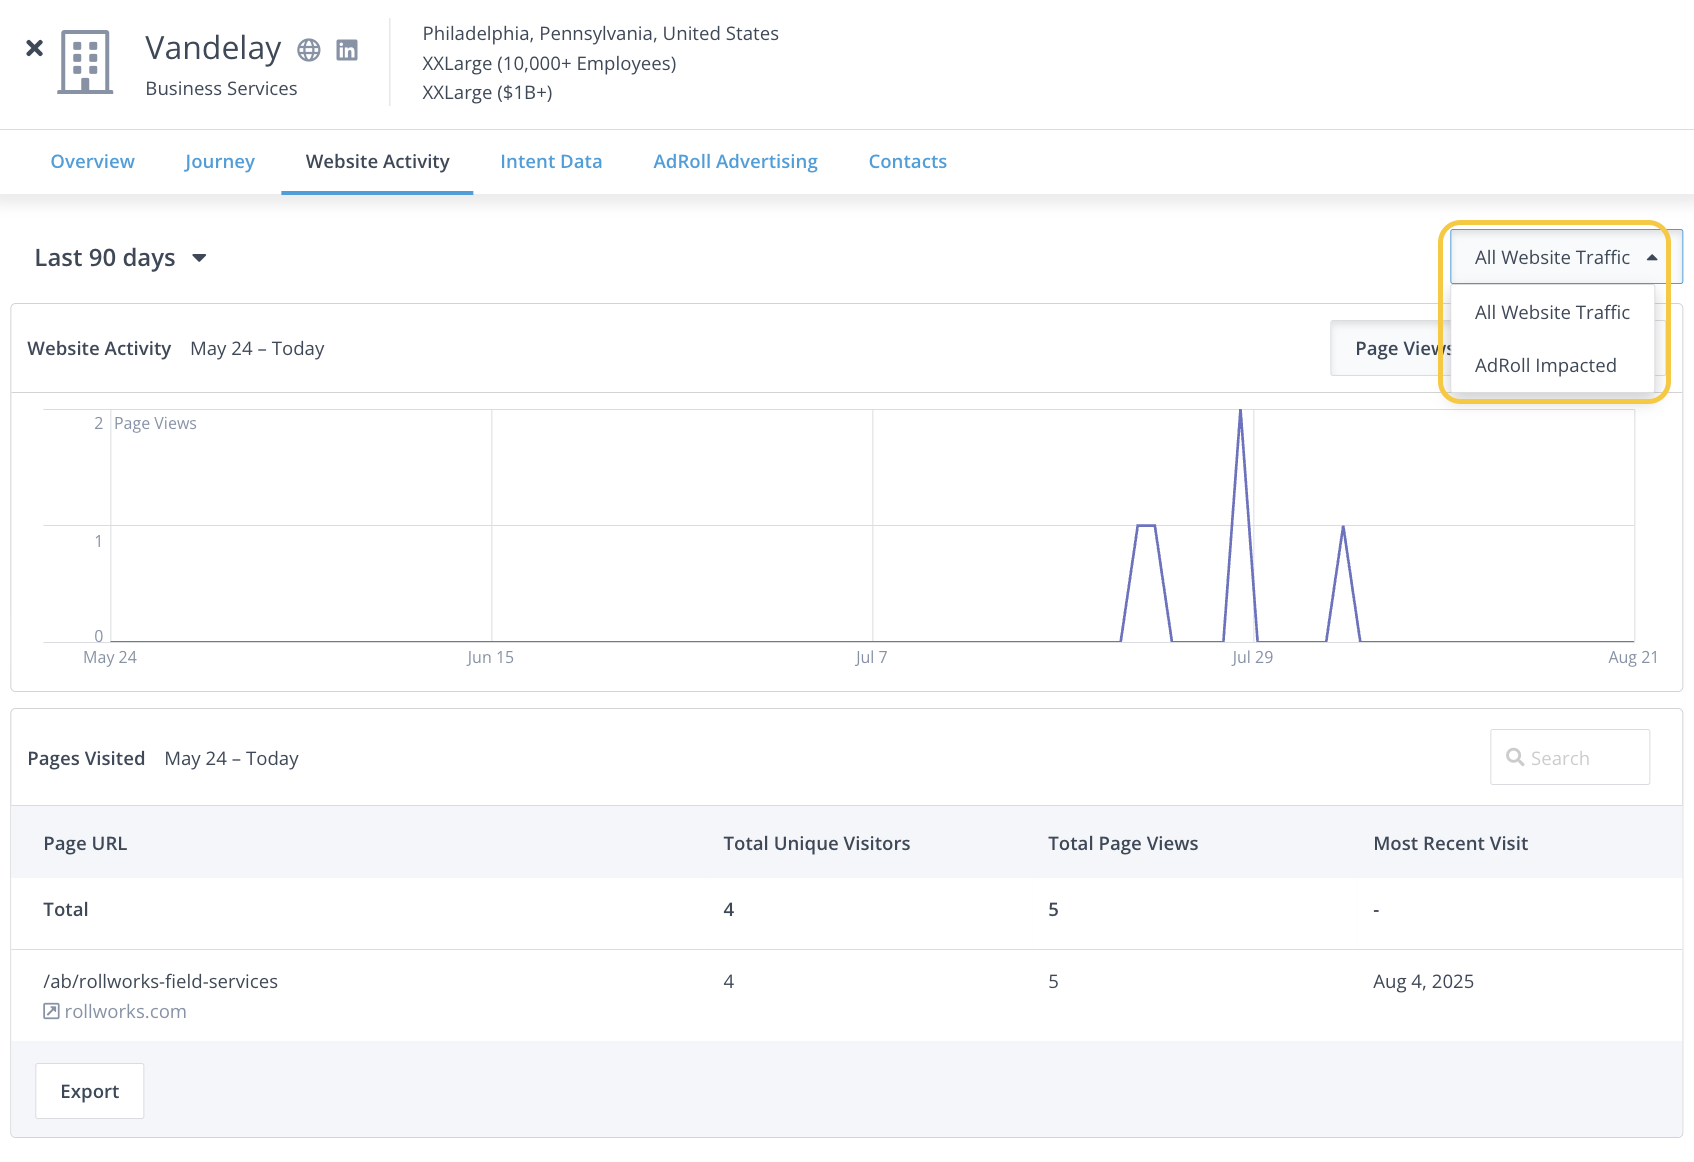View the Contacts tab
This screenshot has width=1694, height=1162.
coord(907,162)
